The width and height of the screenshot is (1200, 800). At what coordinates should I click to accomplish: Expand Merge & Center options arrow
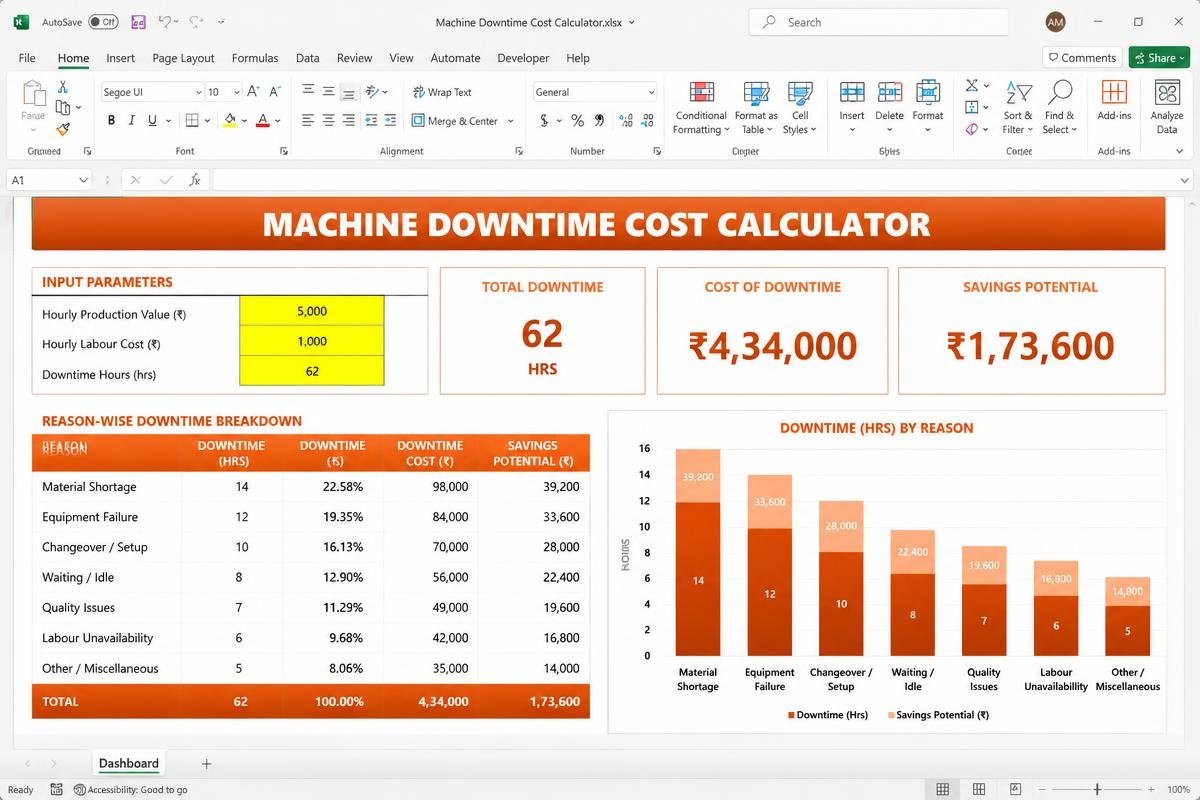click(511, 121)
